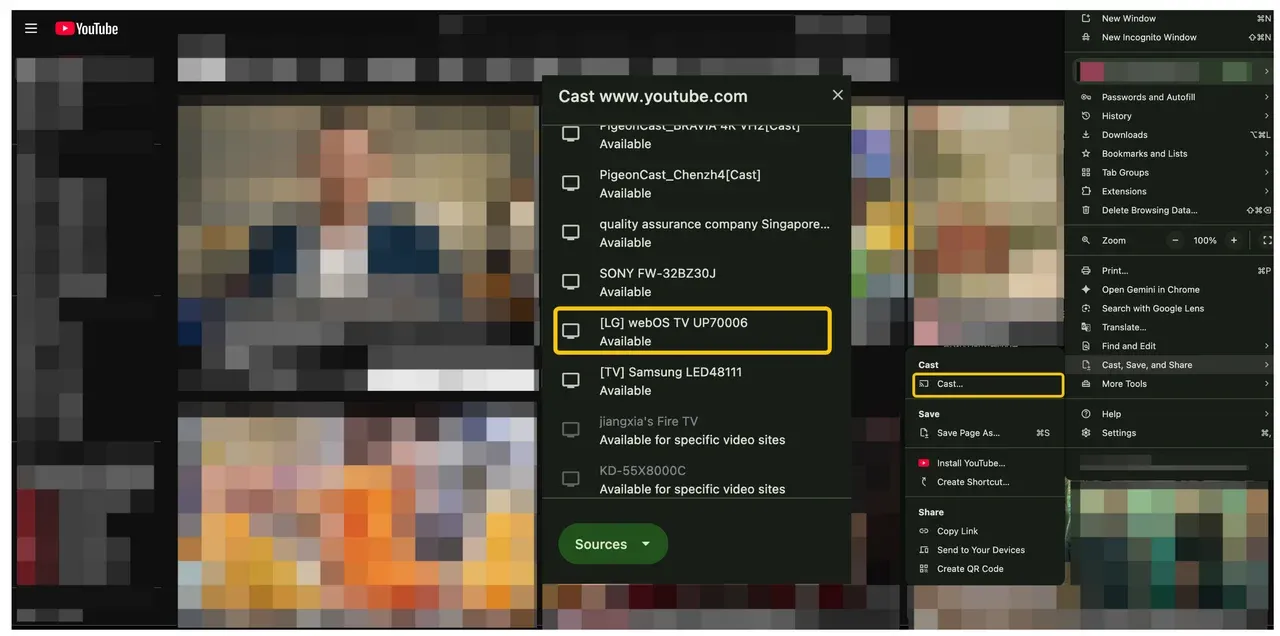Select quality assurance company Singapore device
The height and width of the screenshot is (636, 1280).
pyautogui.click(x=696, y=233)
